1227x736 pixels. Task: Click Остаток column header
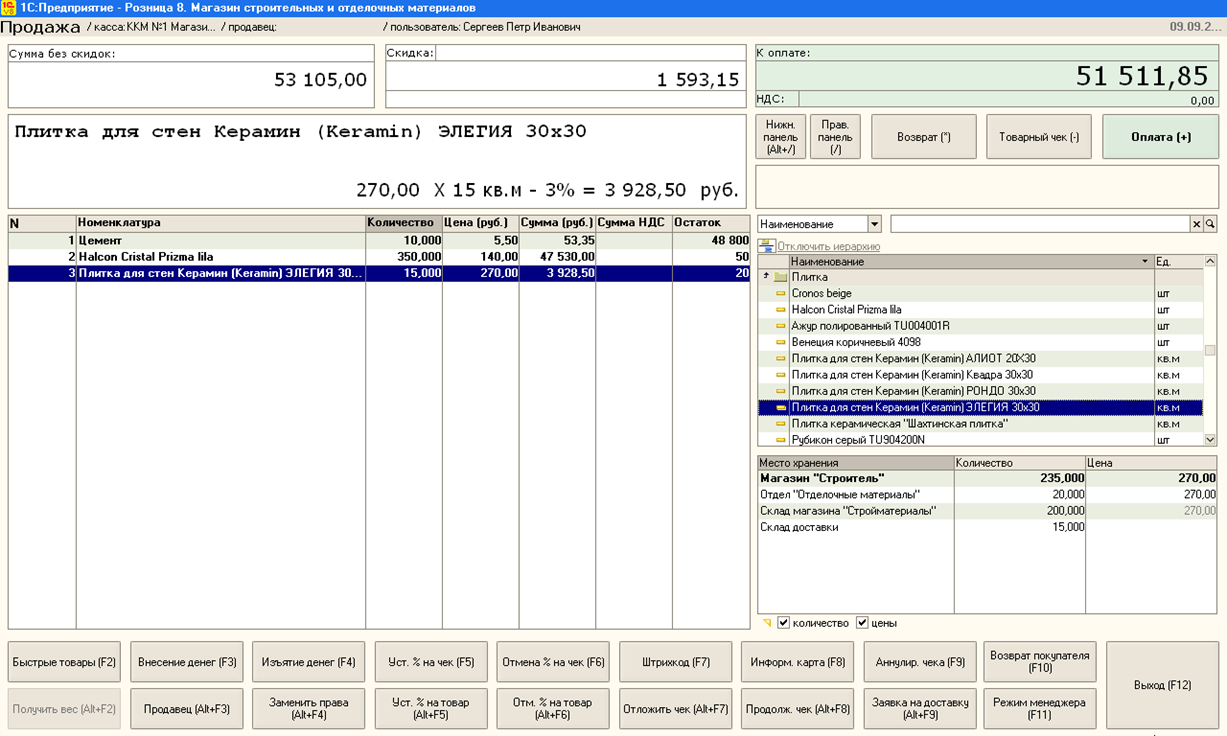point(710,223)
